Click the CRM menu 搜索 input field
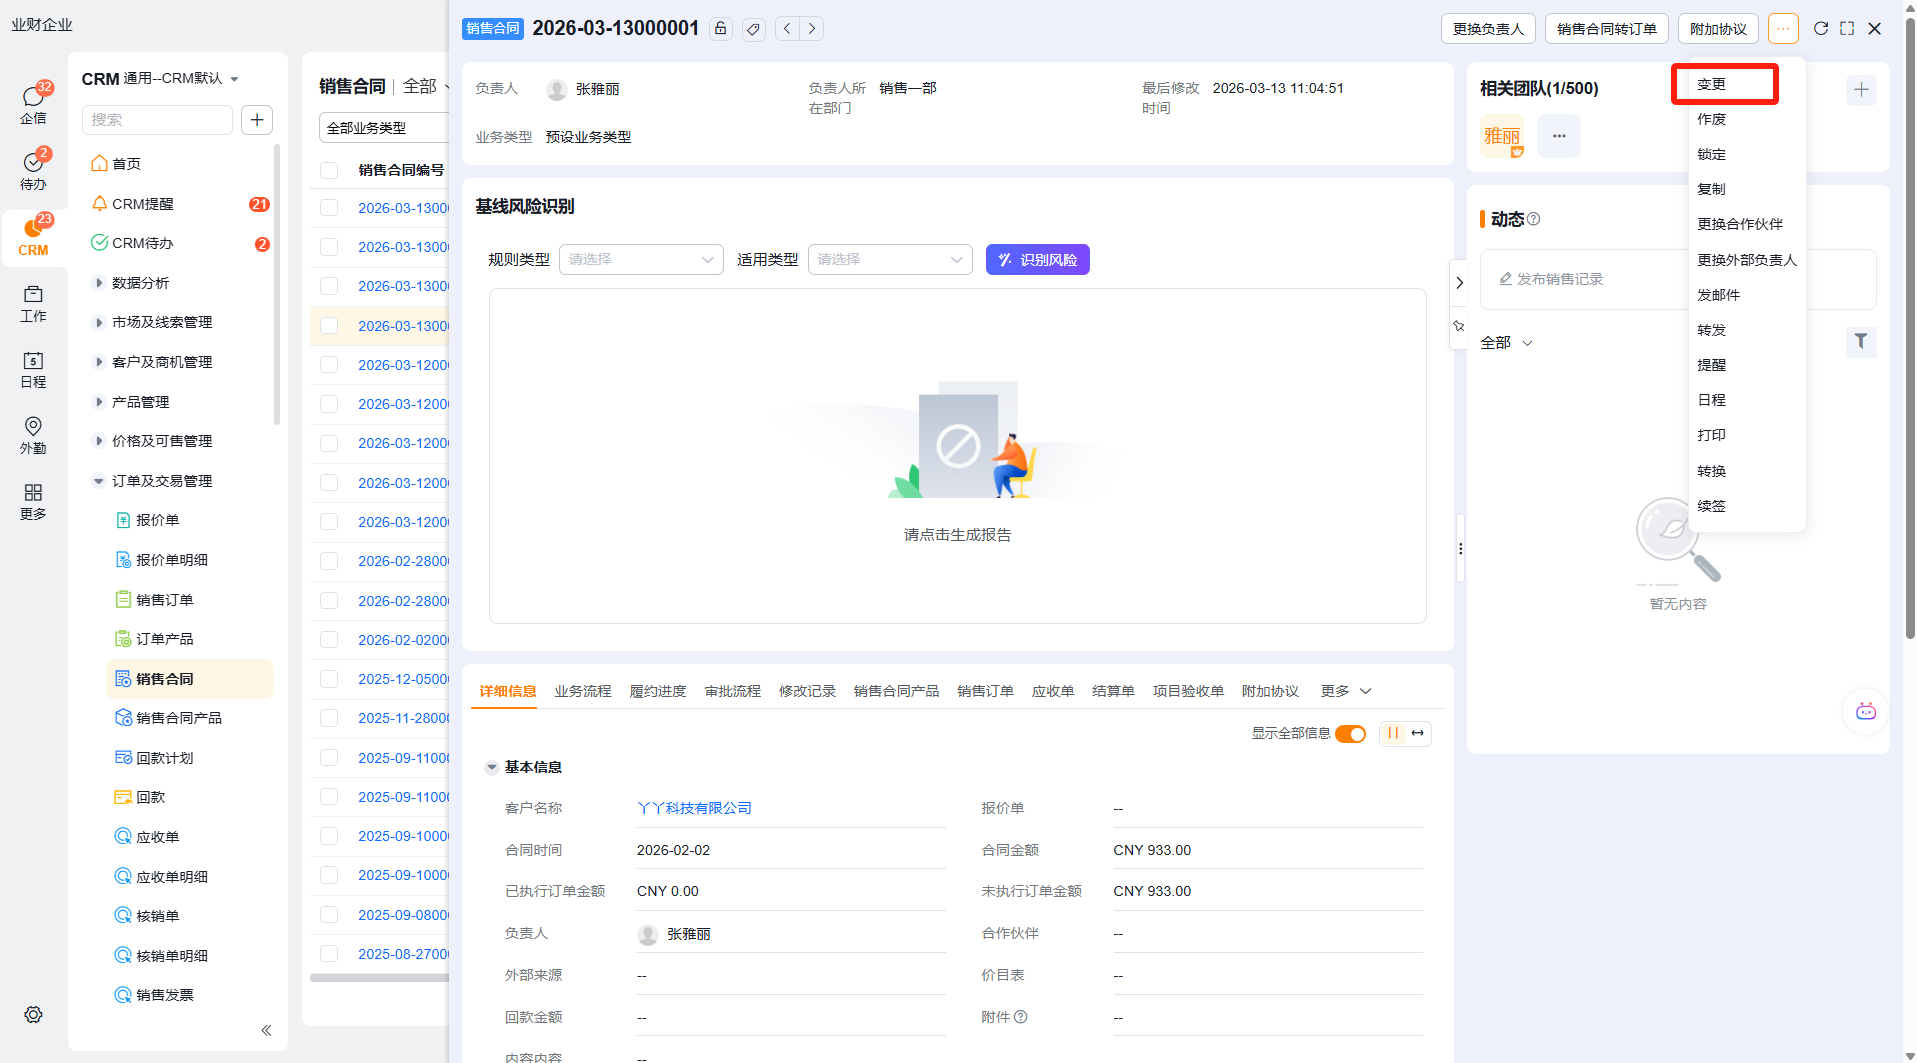Viewport: 1917px width, 1063px height. (x=157, y=120)
